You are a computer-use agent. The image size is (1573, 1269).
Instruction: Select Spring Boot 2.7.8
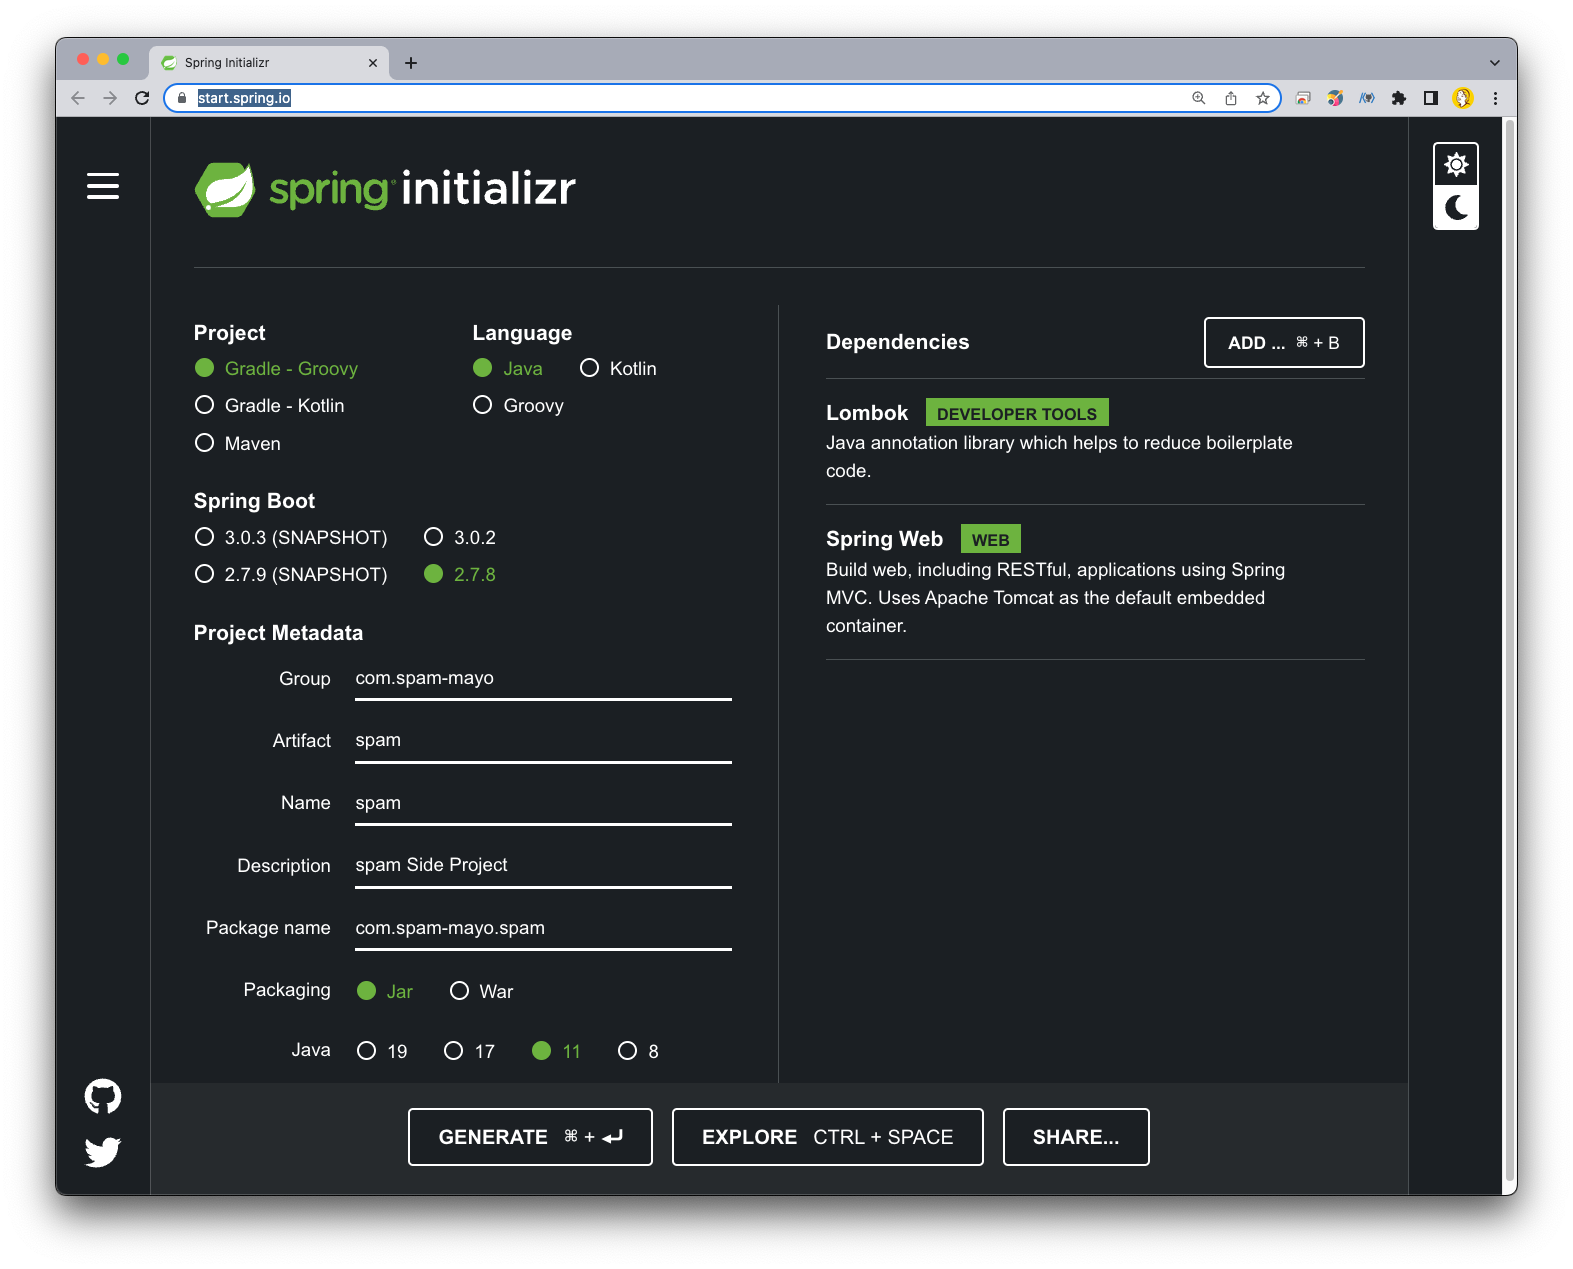(x=460, y=574)
